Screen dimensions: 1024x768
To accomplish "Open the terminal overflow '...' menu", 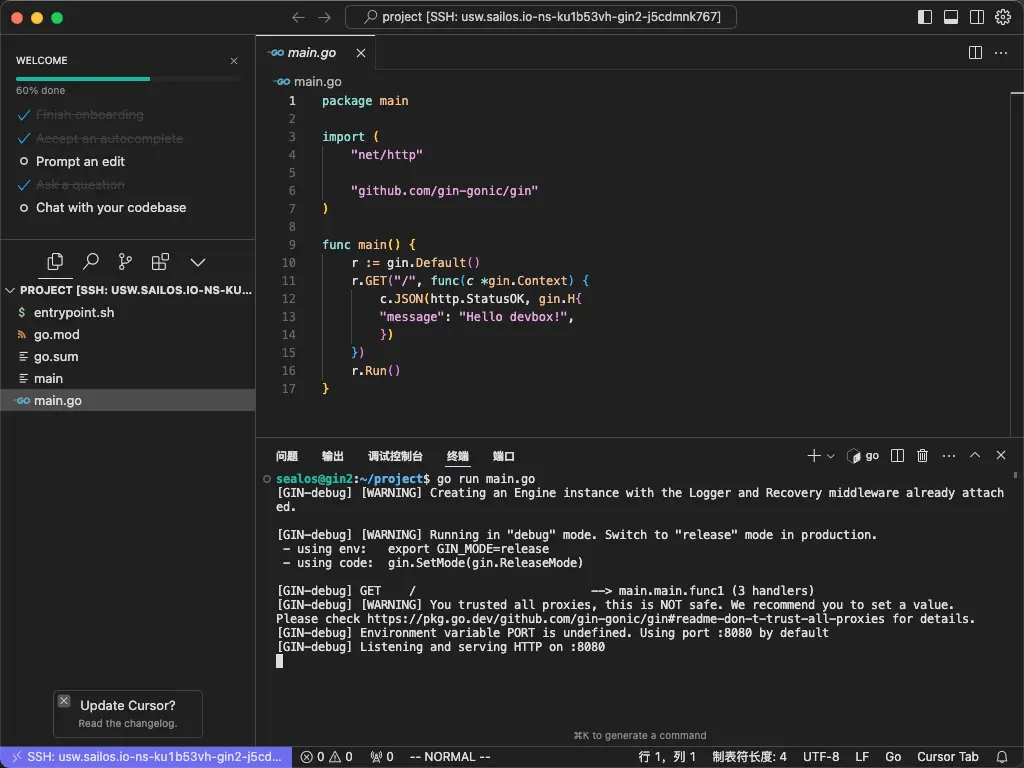I will (948, 455).
